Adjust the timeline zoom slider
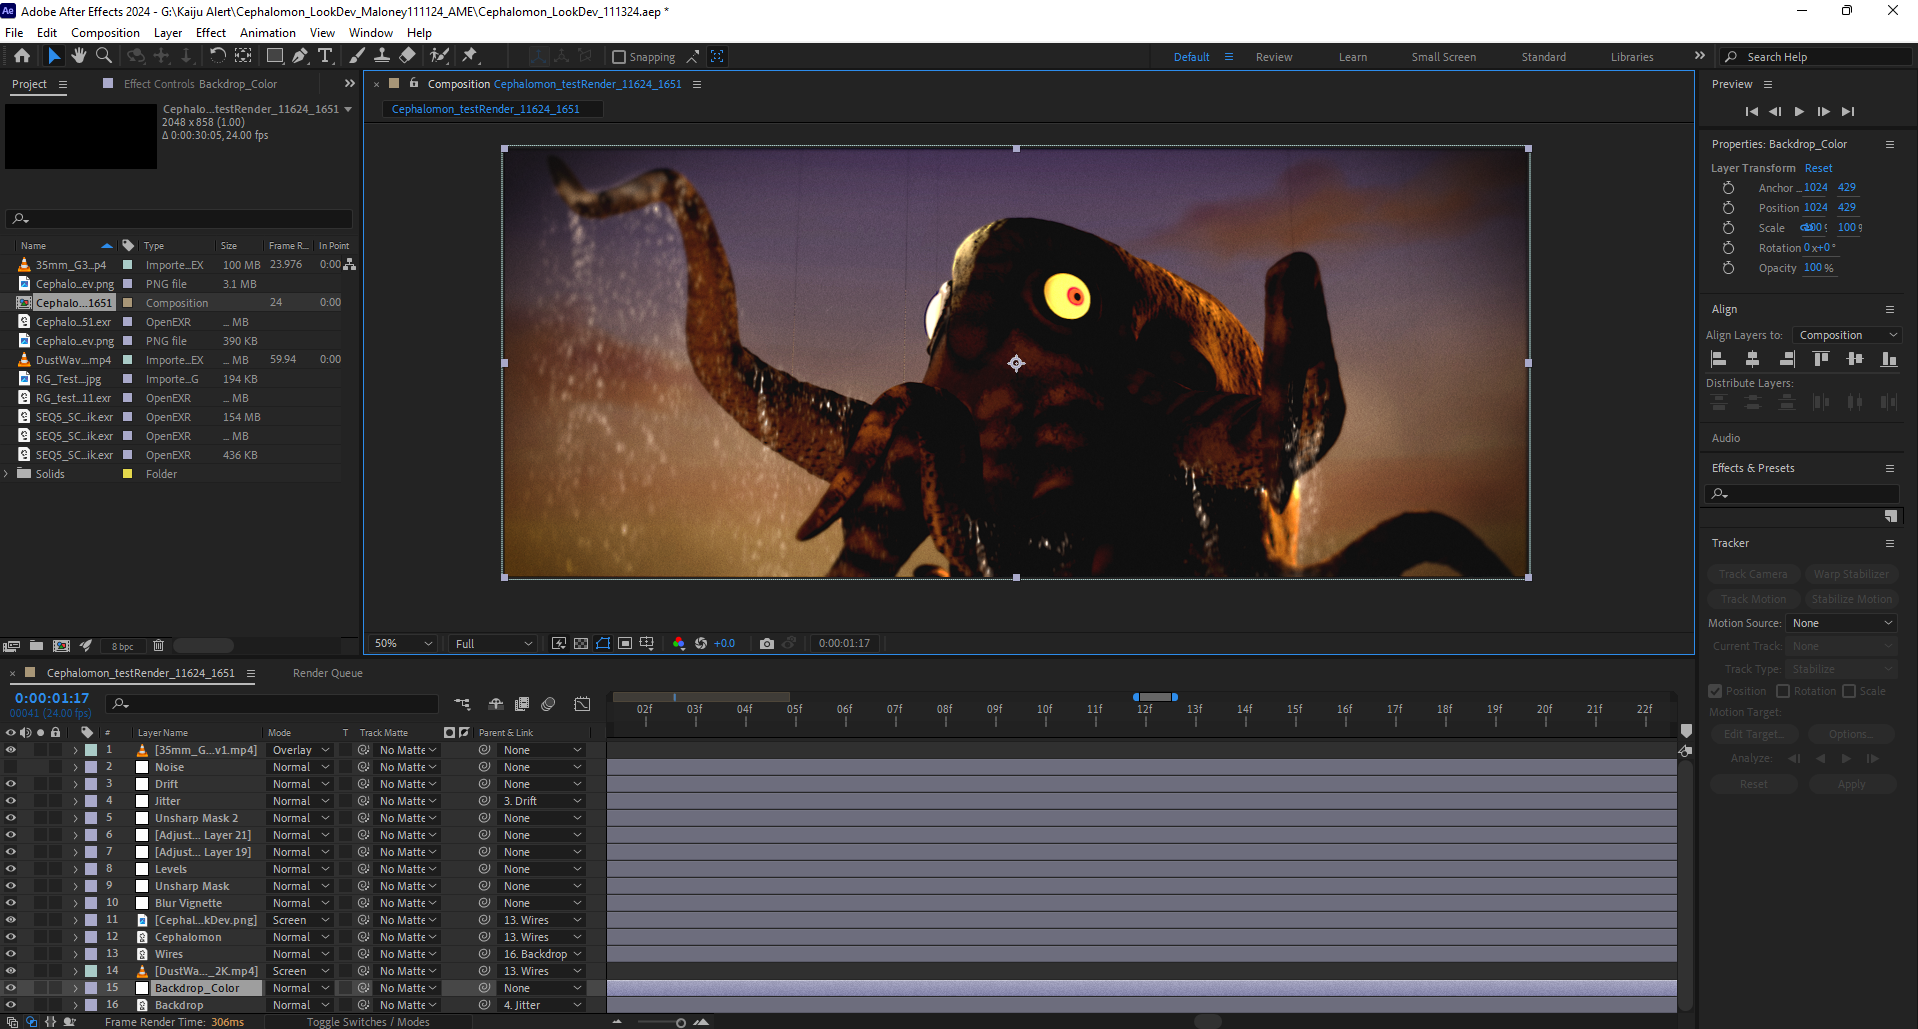Image resolution: width=1918 pixels, height=1029 pixels. tap(680, 1022)
